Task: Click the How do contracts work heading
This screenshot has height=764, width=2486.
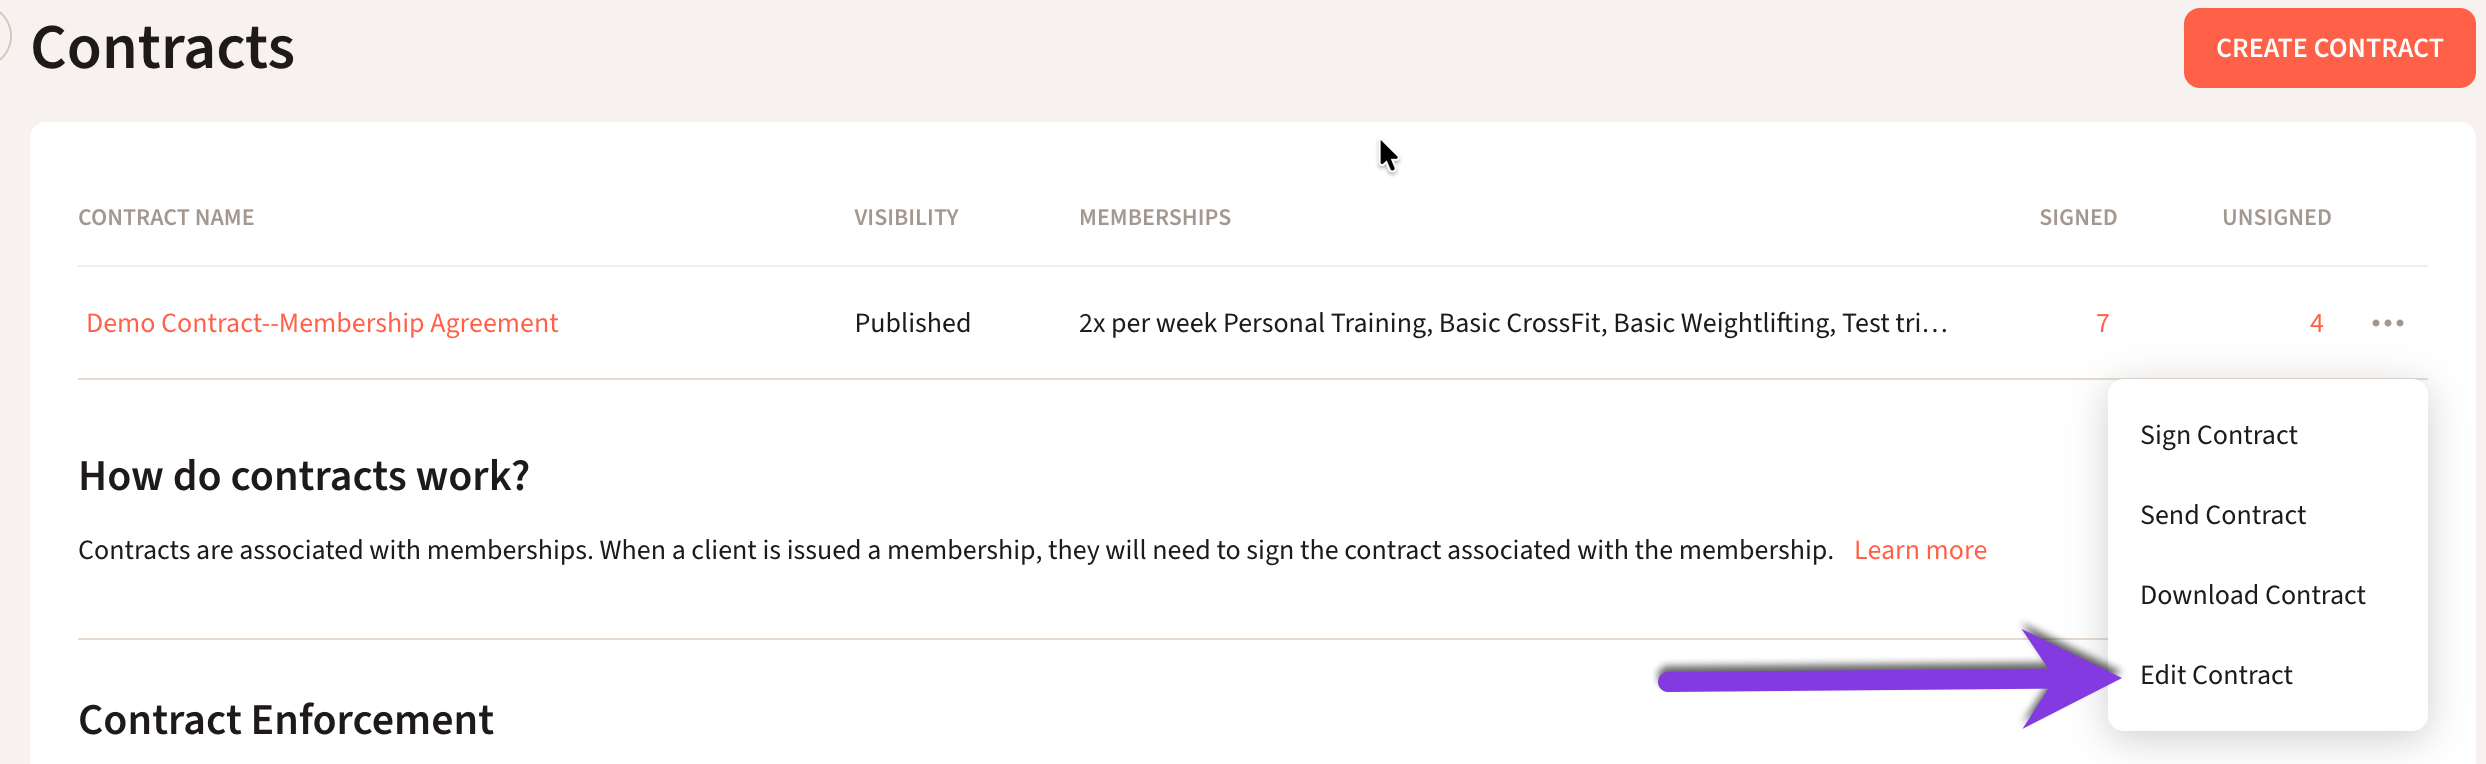Action: (x=304, y=476)
